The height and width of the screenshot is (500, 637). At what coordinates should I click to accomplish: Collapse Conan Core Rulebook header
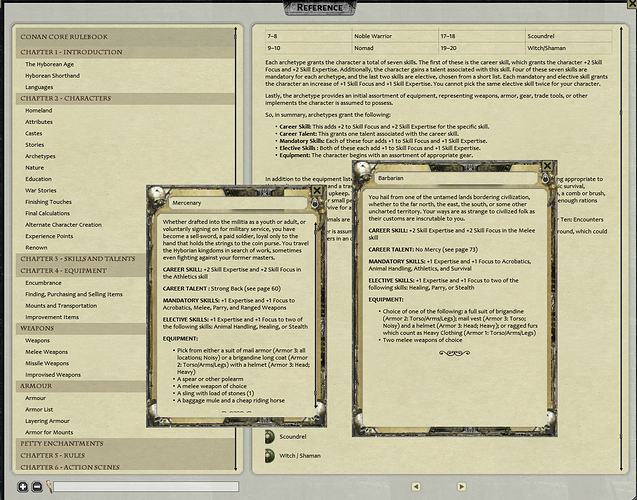coord(125,37)
